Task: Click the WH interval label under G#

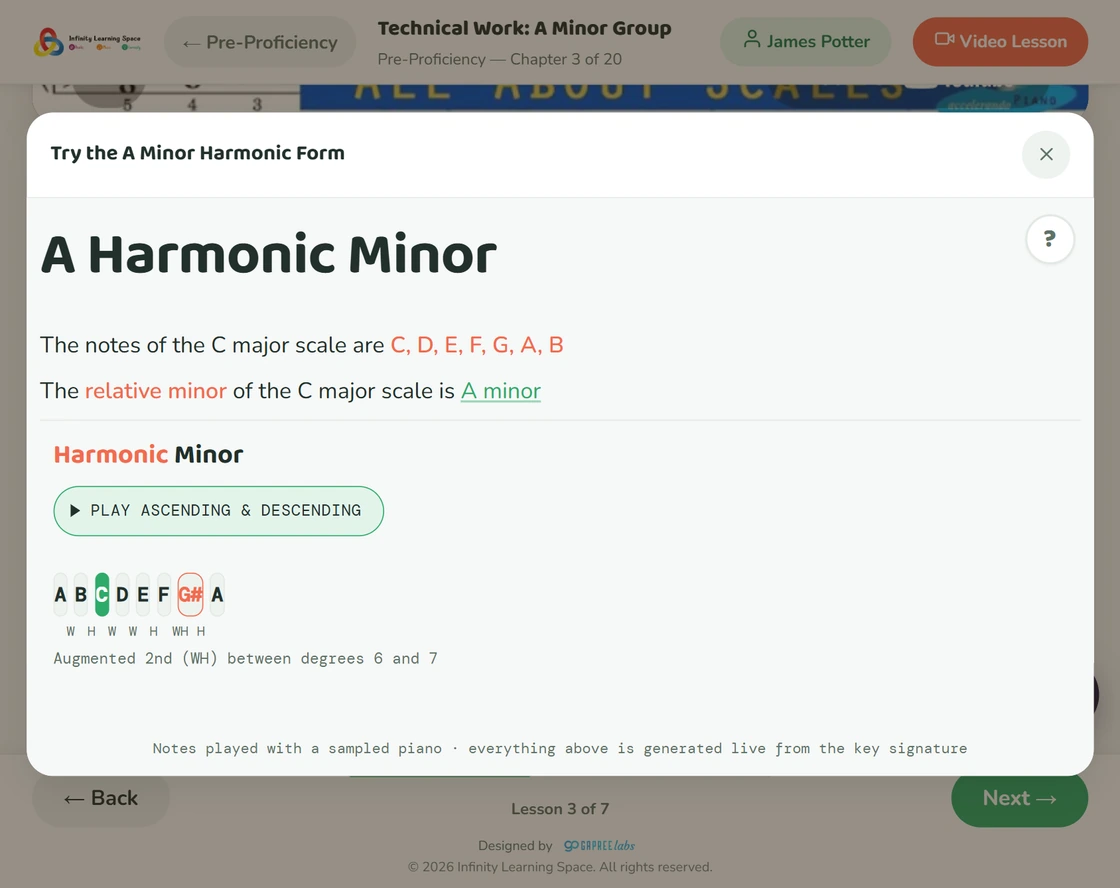Action: (x=180, y=632)
